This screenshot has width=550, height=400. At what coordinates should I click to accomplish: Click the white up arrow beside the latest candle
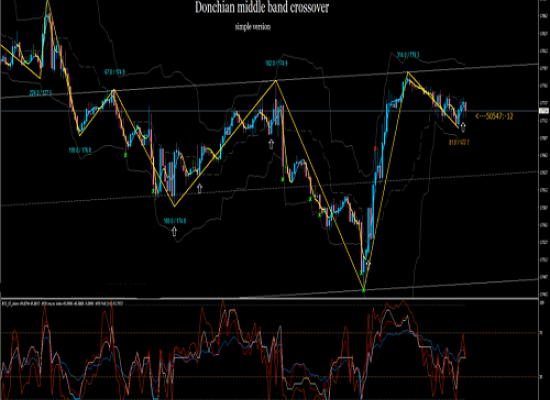coord(463,127)
